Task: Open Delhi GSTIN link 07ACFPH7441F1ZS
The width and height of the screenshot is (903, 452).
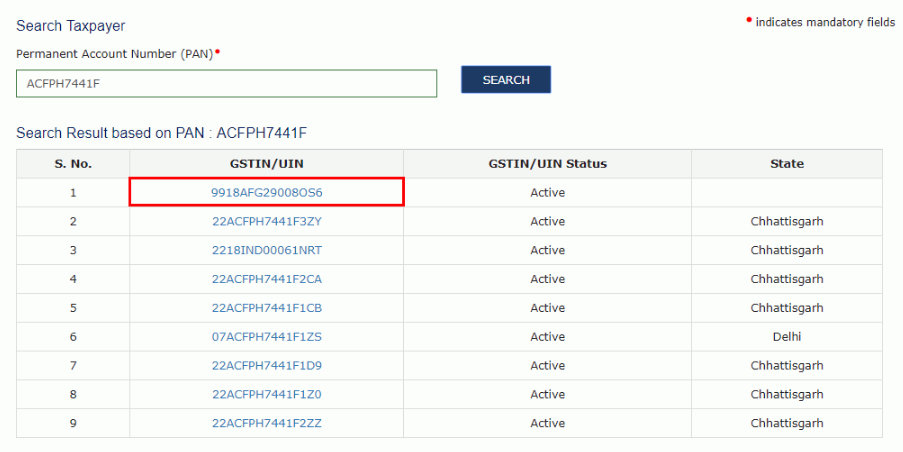Action: [x=267, y=337]
